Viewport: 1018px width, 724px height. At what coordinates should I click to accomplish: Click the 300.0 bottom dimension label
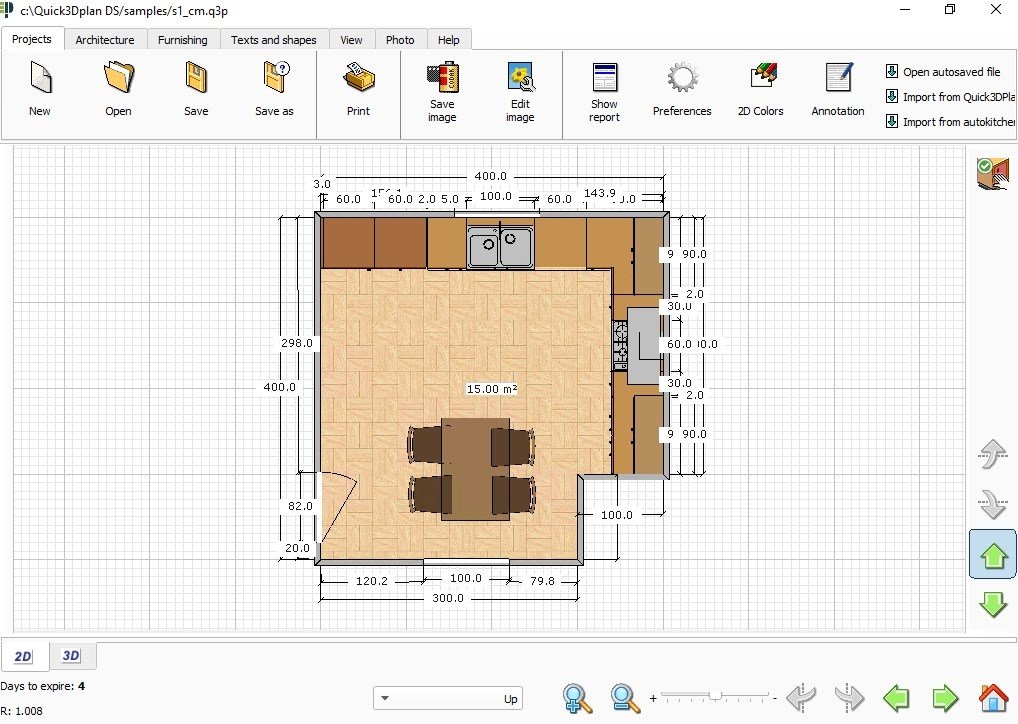click(x=448, y=598)
